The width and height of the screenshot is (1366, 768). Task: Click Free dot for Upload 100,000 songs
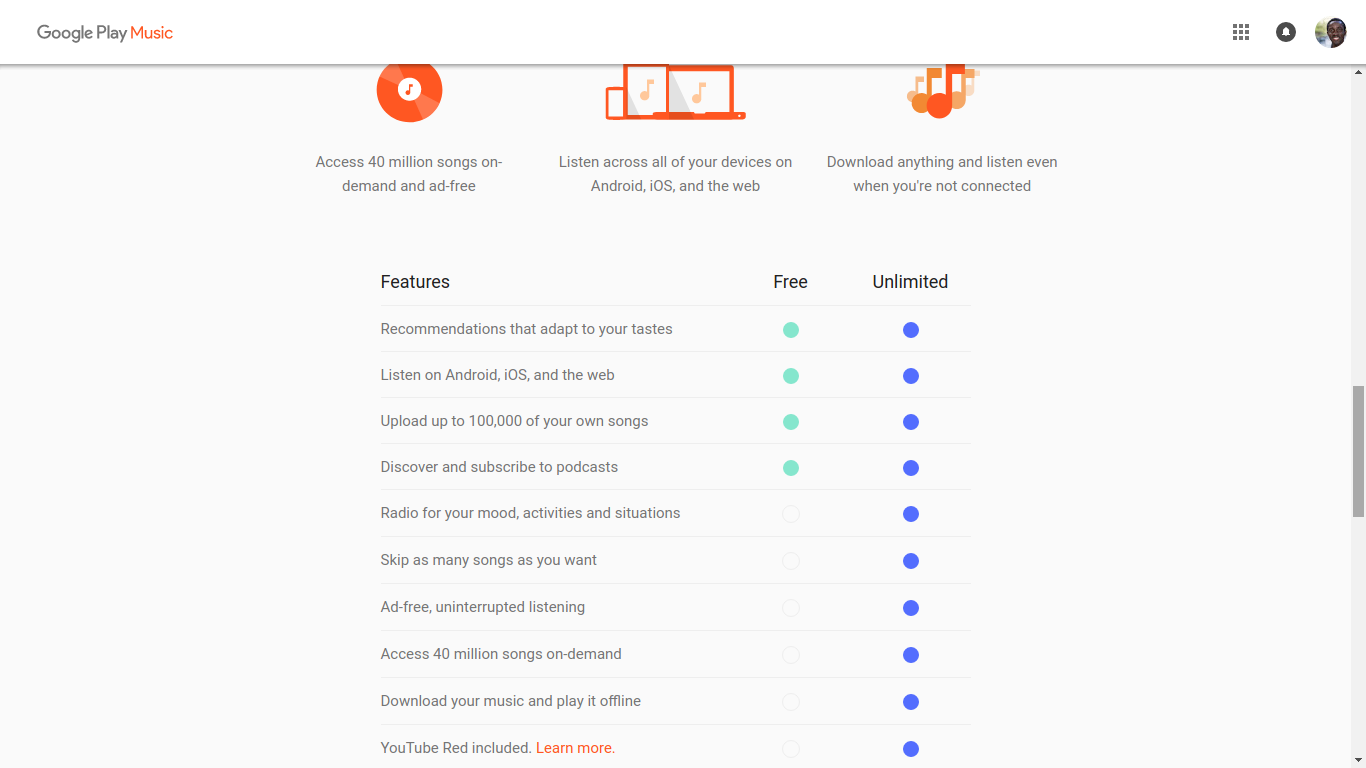[791, 422]
